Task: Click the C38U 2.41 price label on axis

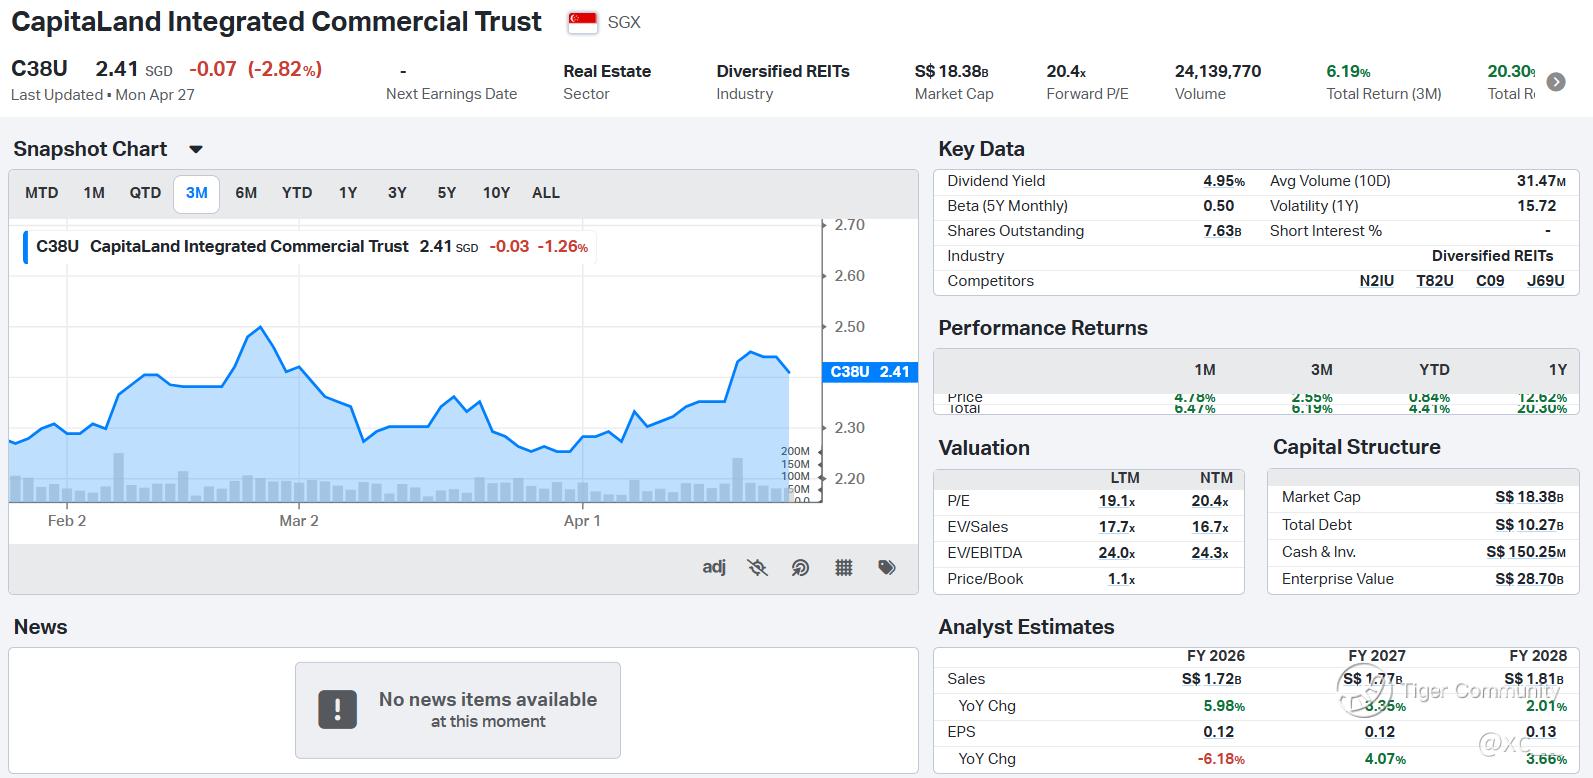Action: click(869, 372)
